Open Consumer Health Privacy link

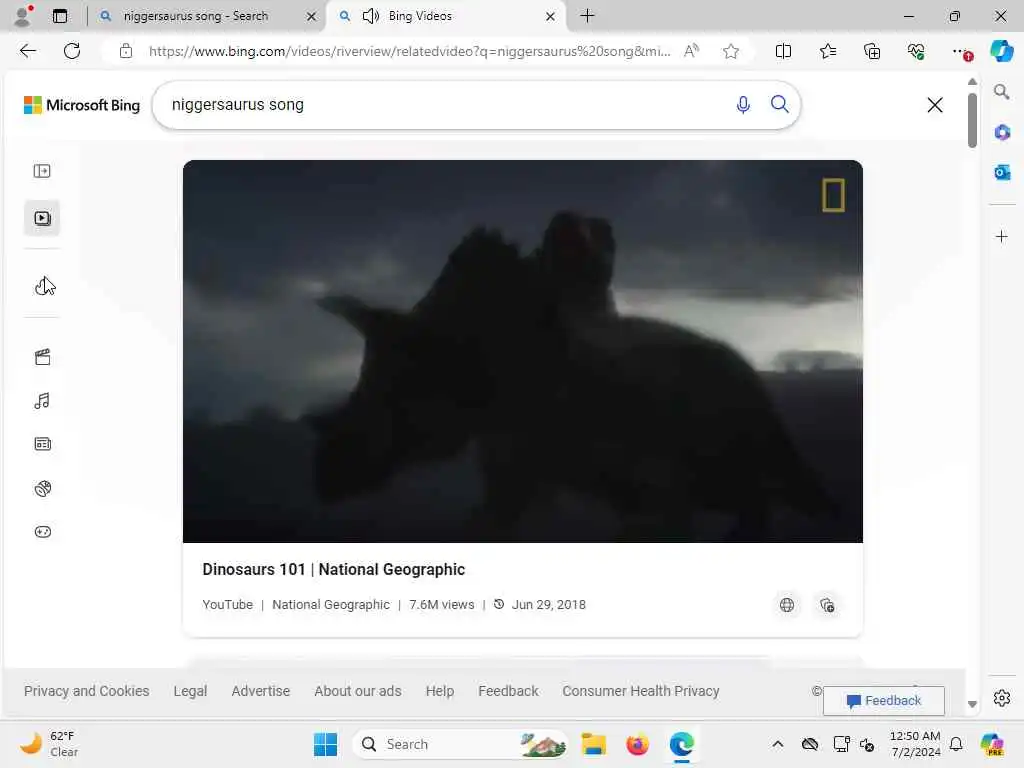641,691
